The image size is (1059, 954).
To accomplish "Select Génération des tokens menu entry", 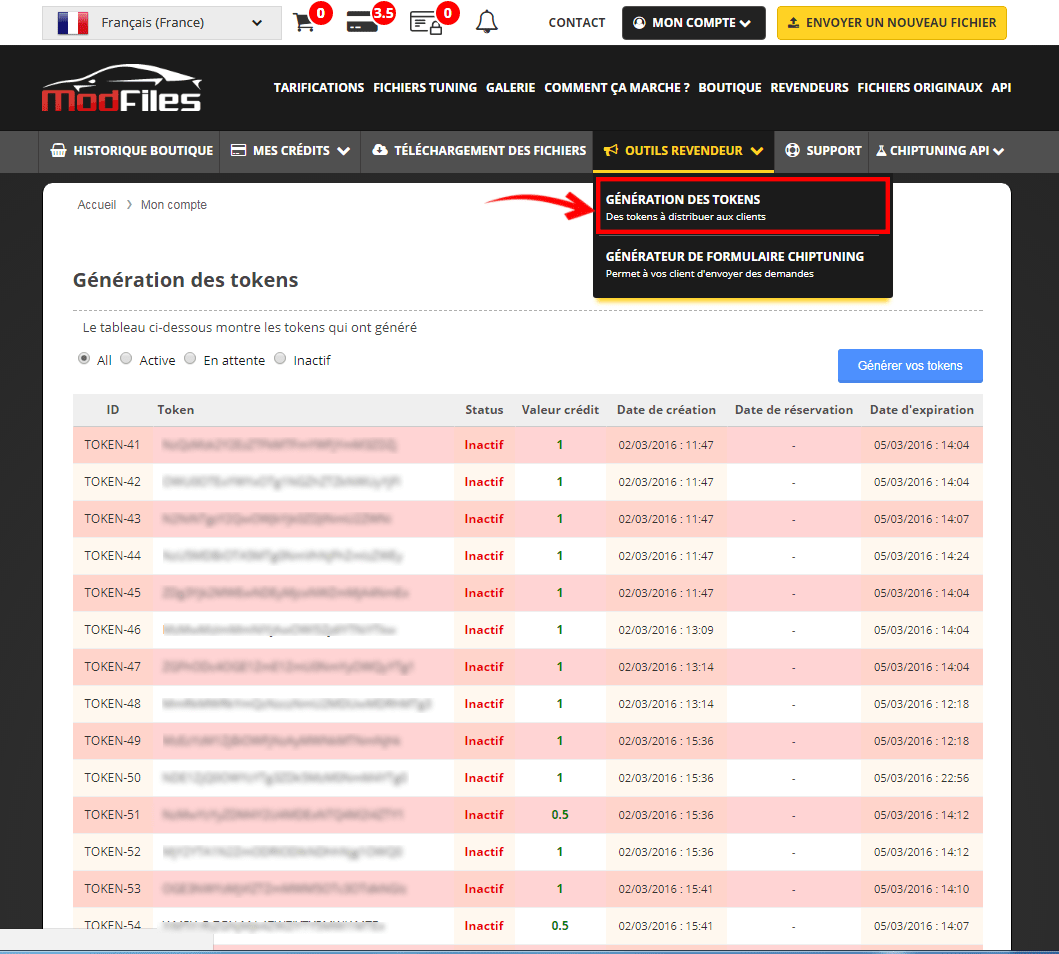I will (740, 207).
